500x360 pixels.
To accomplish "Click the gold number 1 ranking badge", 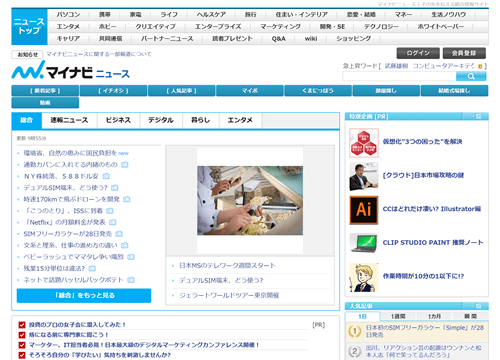I will click(355, 331).
